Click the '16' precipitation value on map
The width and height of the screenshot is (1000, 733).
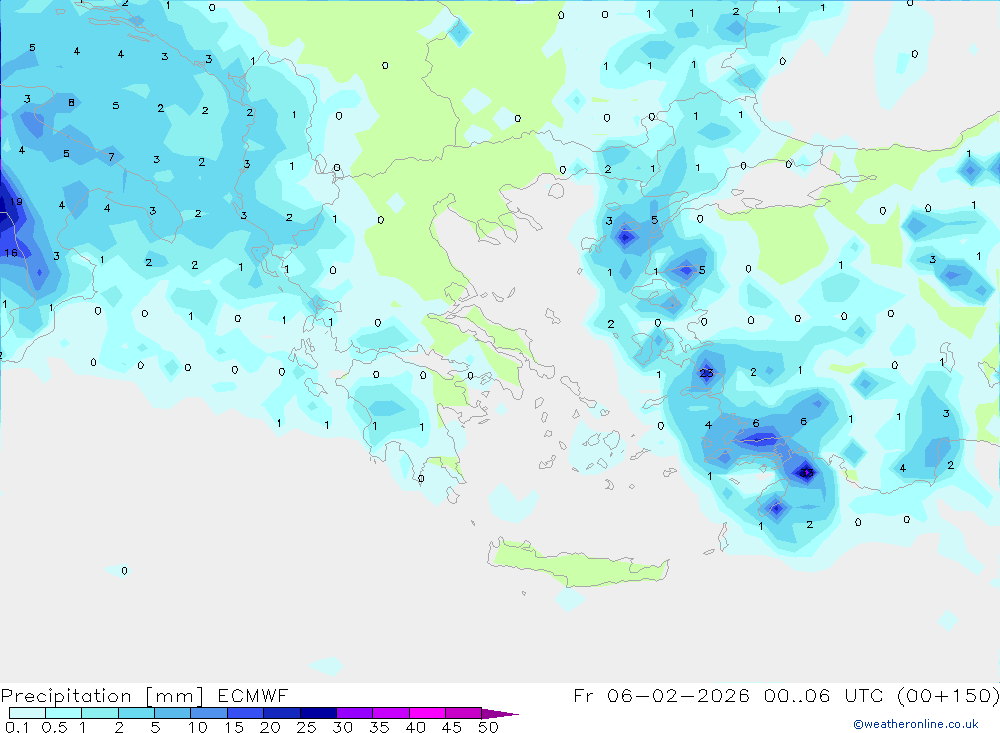(11, 253)
